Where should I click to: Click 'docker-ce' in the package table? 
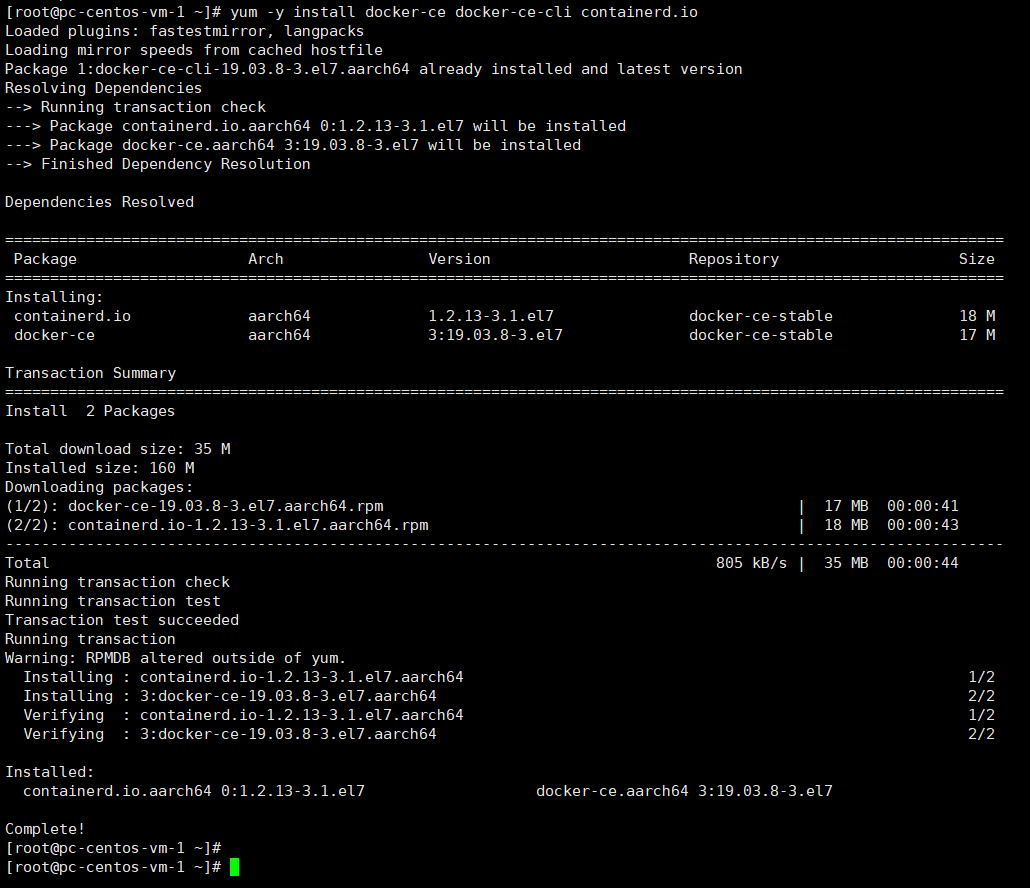55,336
